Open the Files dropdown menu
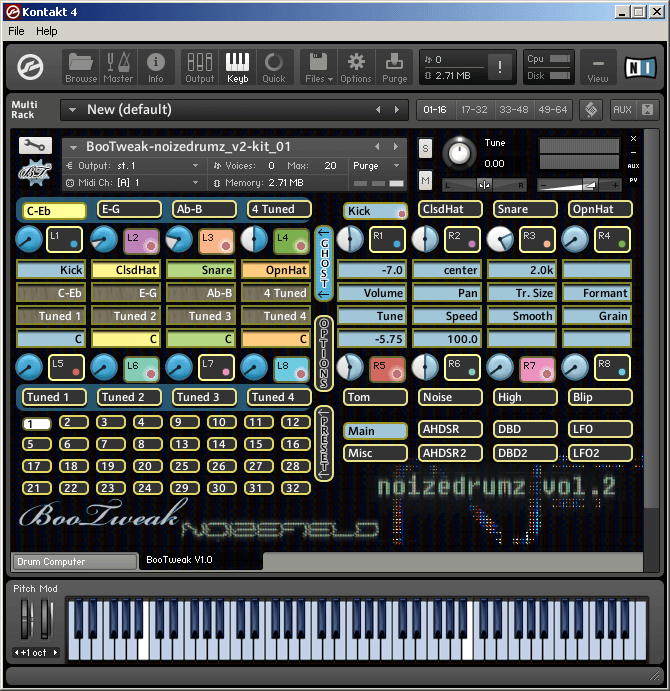The image size is (670, 691). coord(317,66)
